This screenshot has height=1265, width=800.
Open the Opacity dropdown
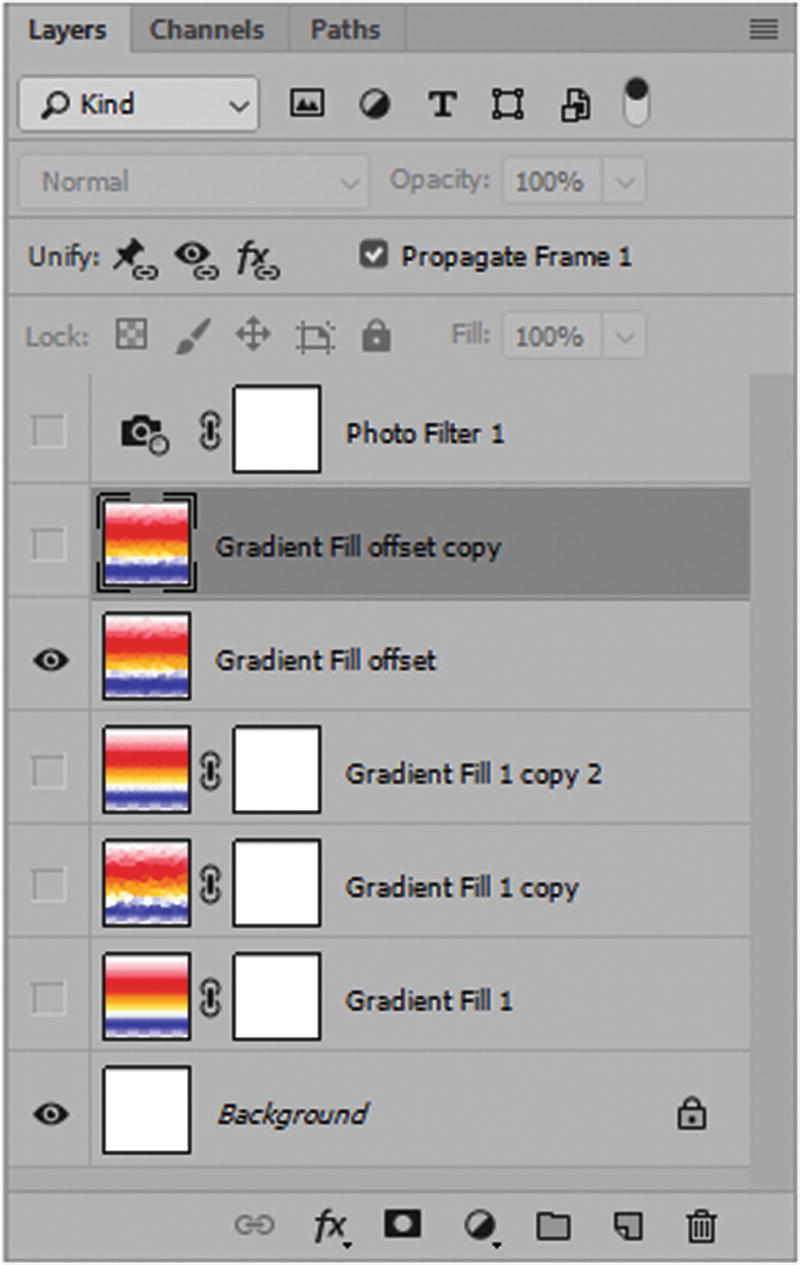[x=627, y=181]
